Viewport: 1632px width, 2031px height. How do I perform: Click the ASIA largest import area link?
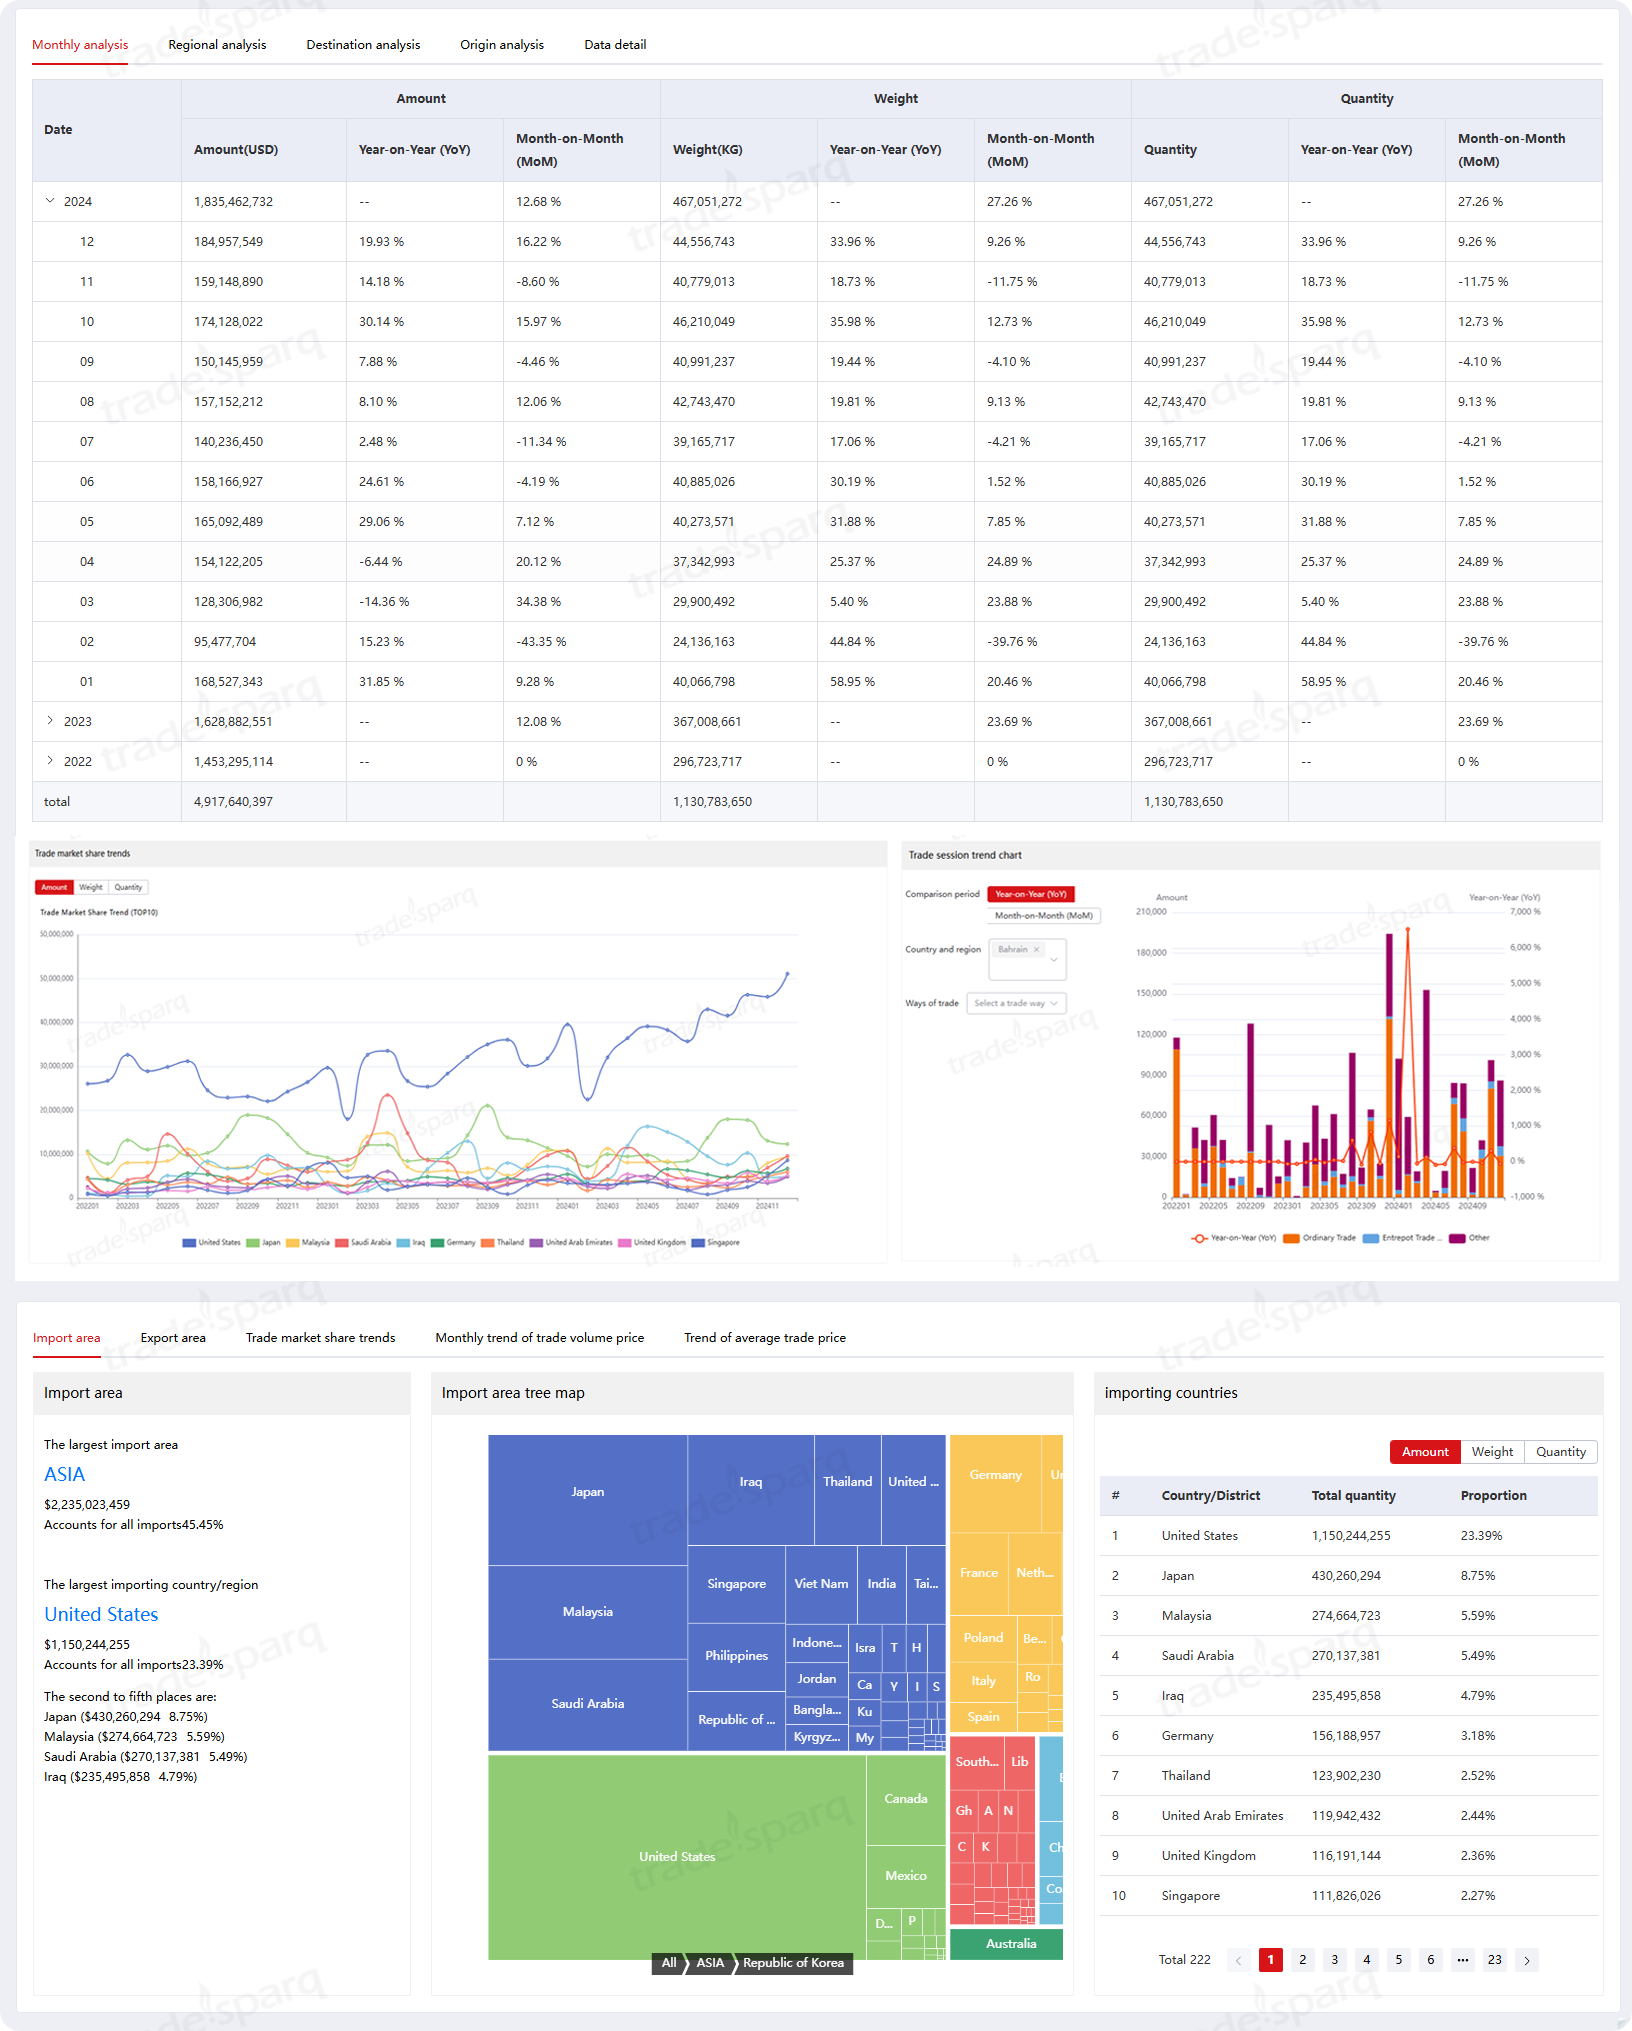(65, 1474)
